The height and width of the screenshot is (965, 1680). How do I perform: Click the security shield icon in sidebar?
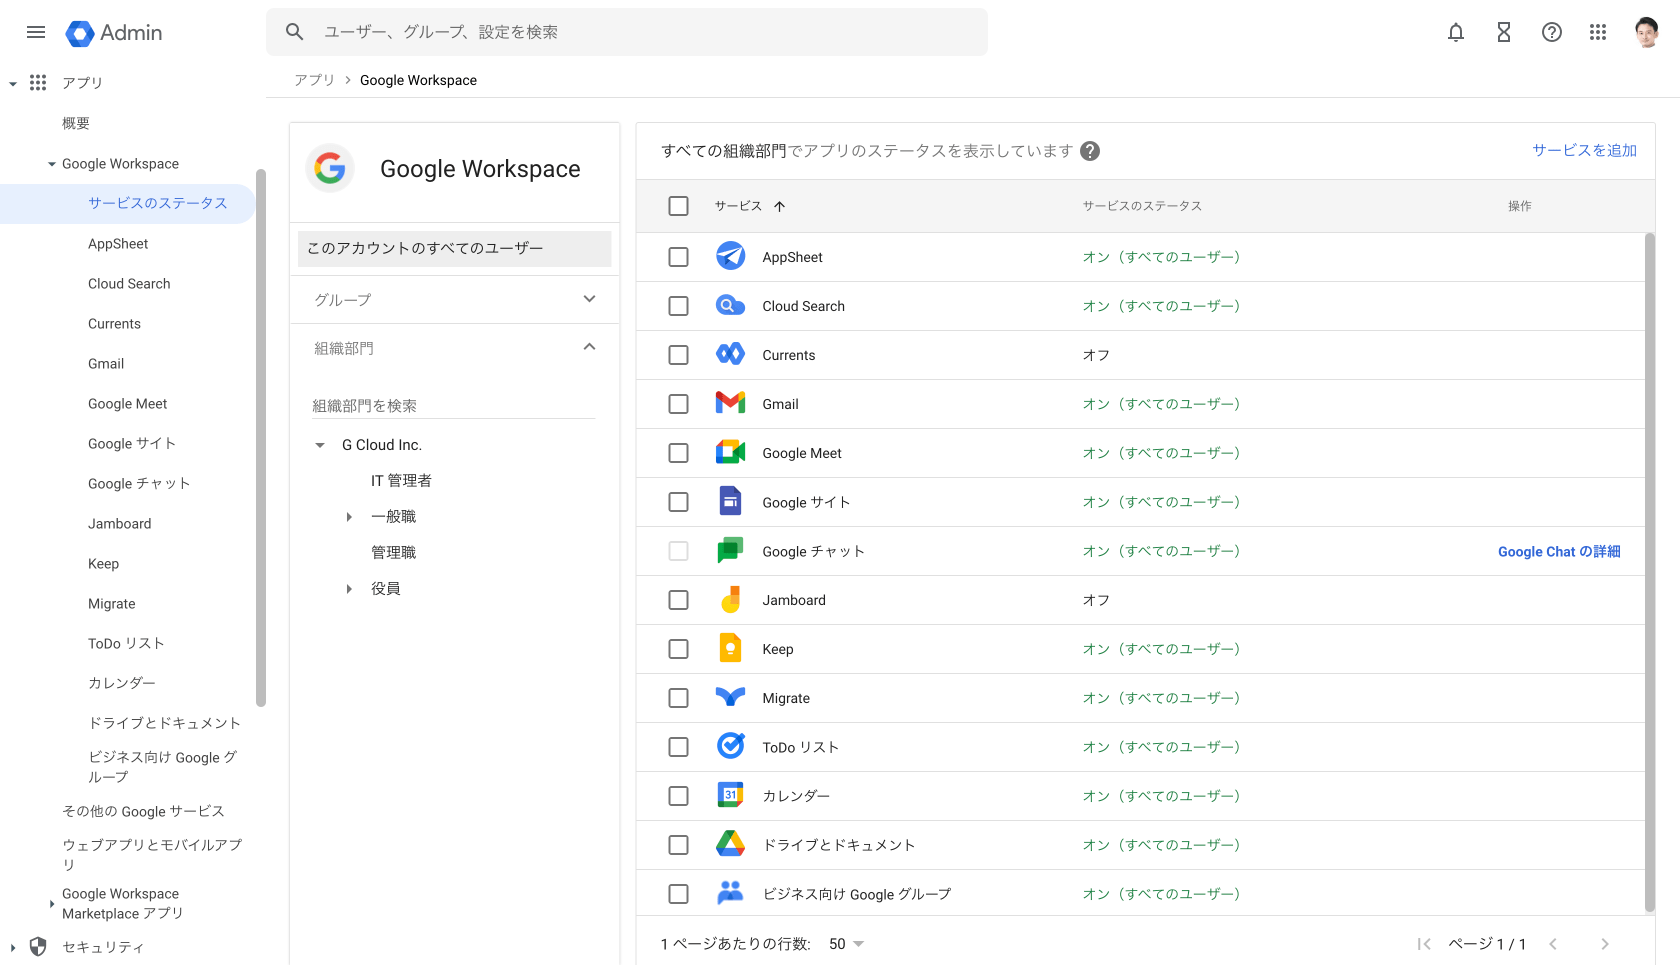click(38, 947)
